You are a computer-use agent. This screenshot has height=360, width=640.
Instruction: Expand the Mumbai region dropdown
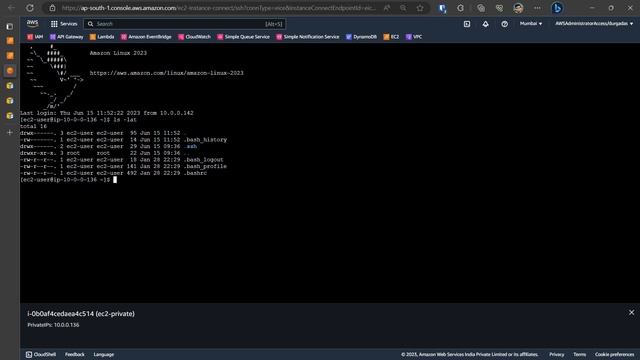531,24
